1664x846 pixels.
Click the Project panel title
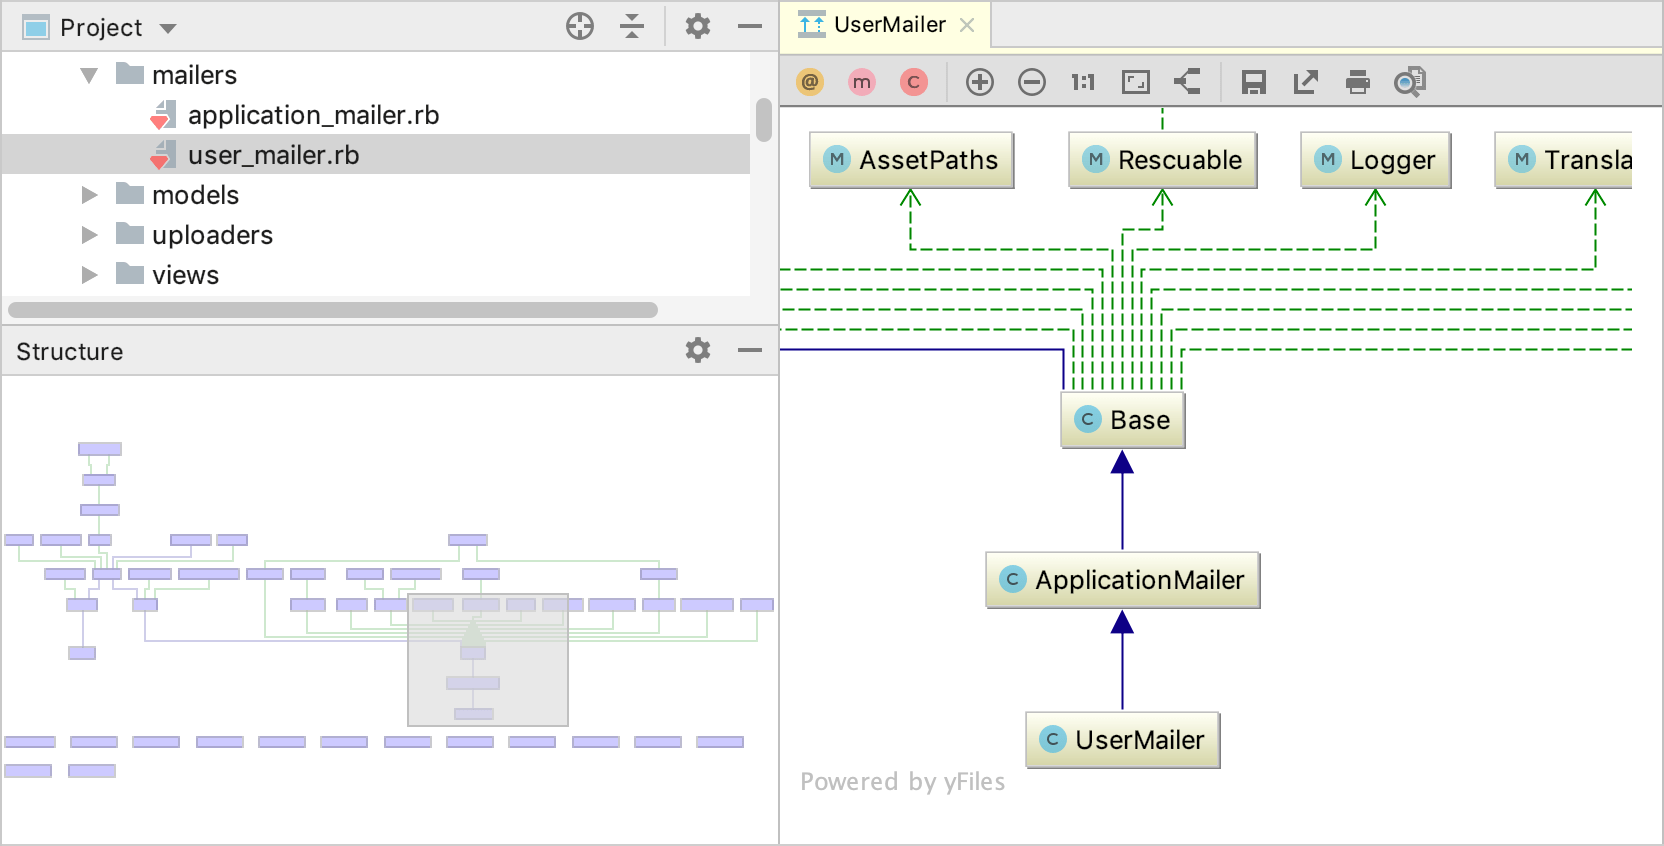pyautogui.click(x=101, y=28)
